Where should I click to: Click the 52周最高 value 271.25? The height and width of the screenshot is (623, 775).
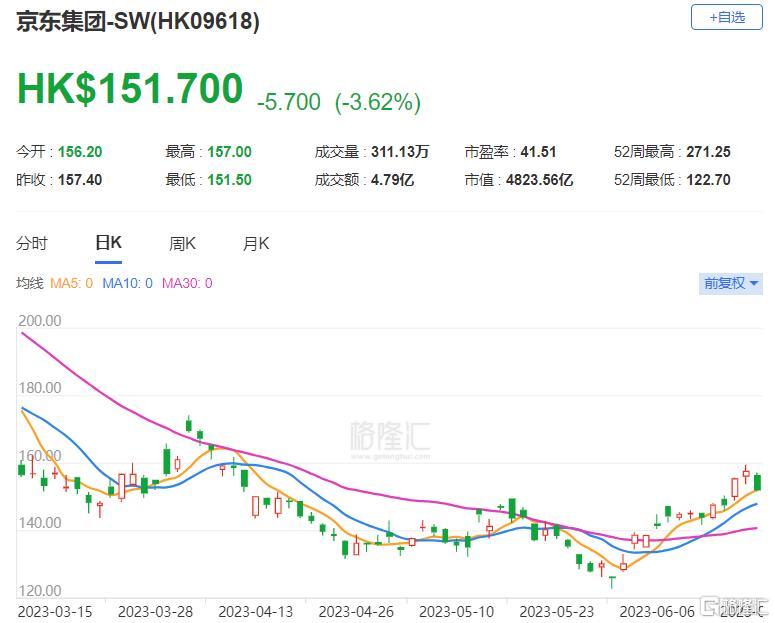click(x=708, y=152)
